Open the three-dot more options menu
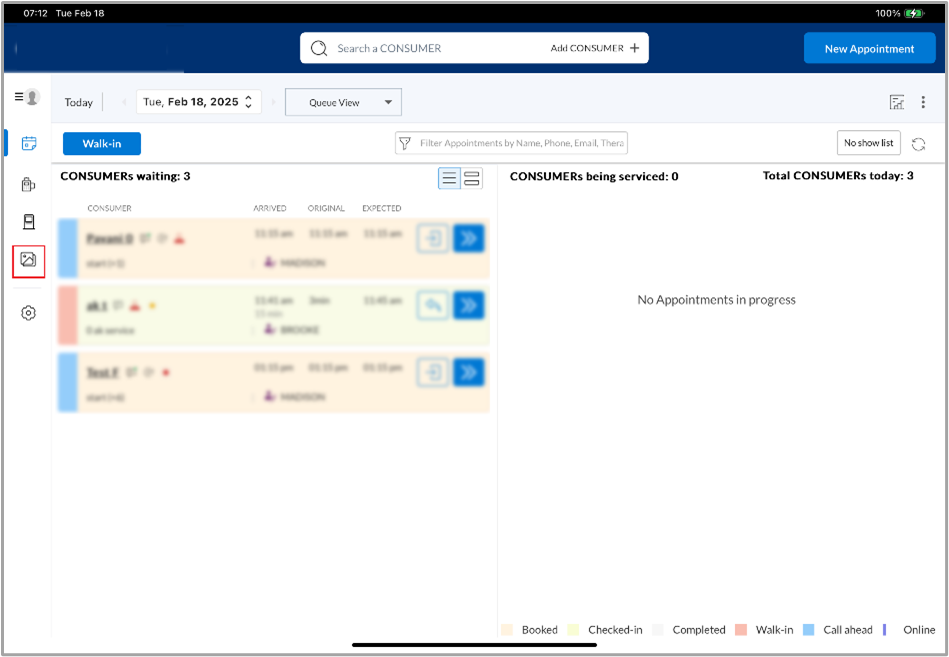This screenshot has width=949, height=657. 923,102
